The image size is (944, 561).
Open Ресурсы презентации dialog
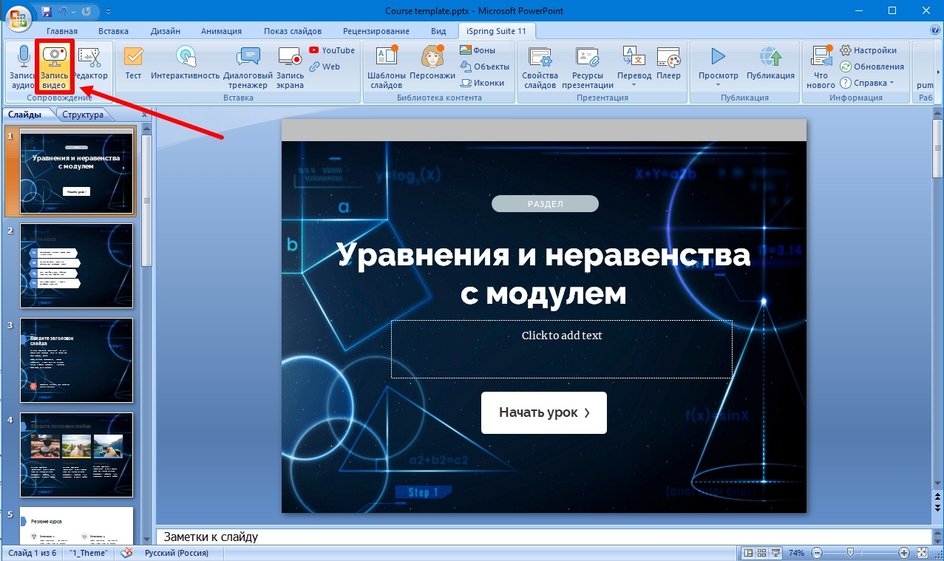tap(587, 66)
